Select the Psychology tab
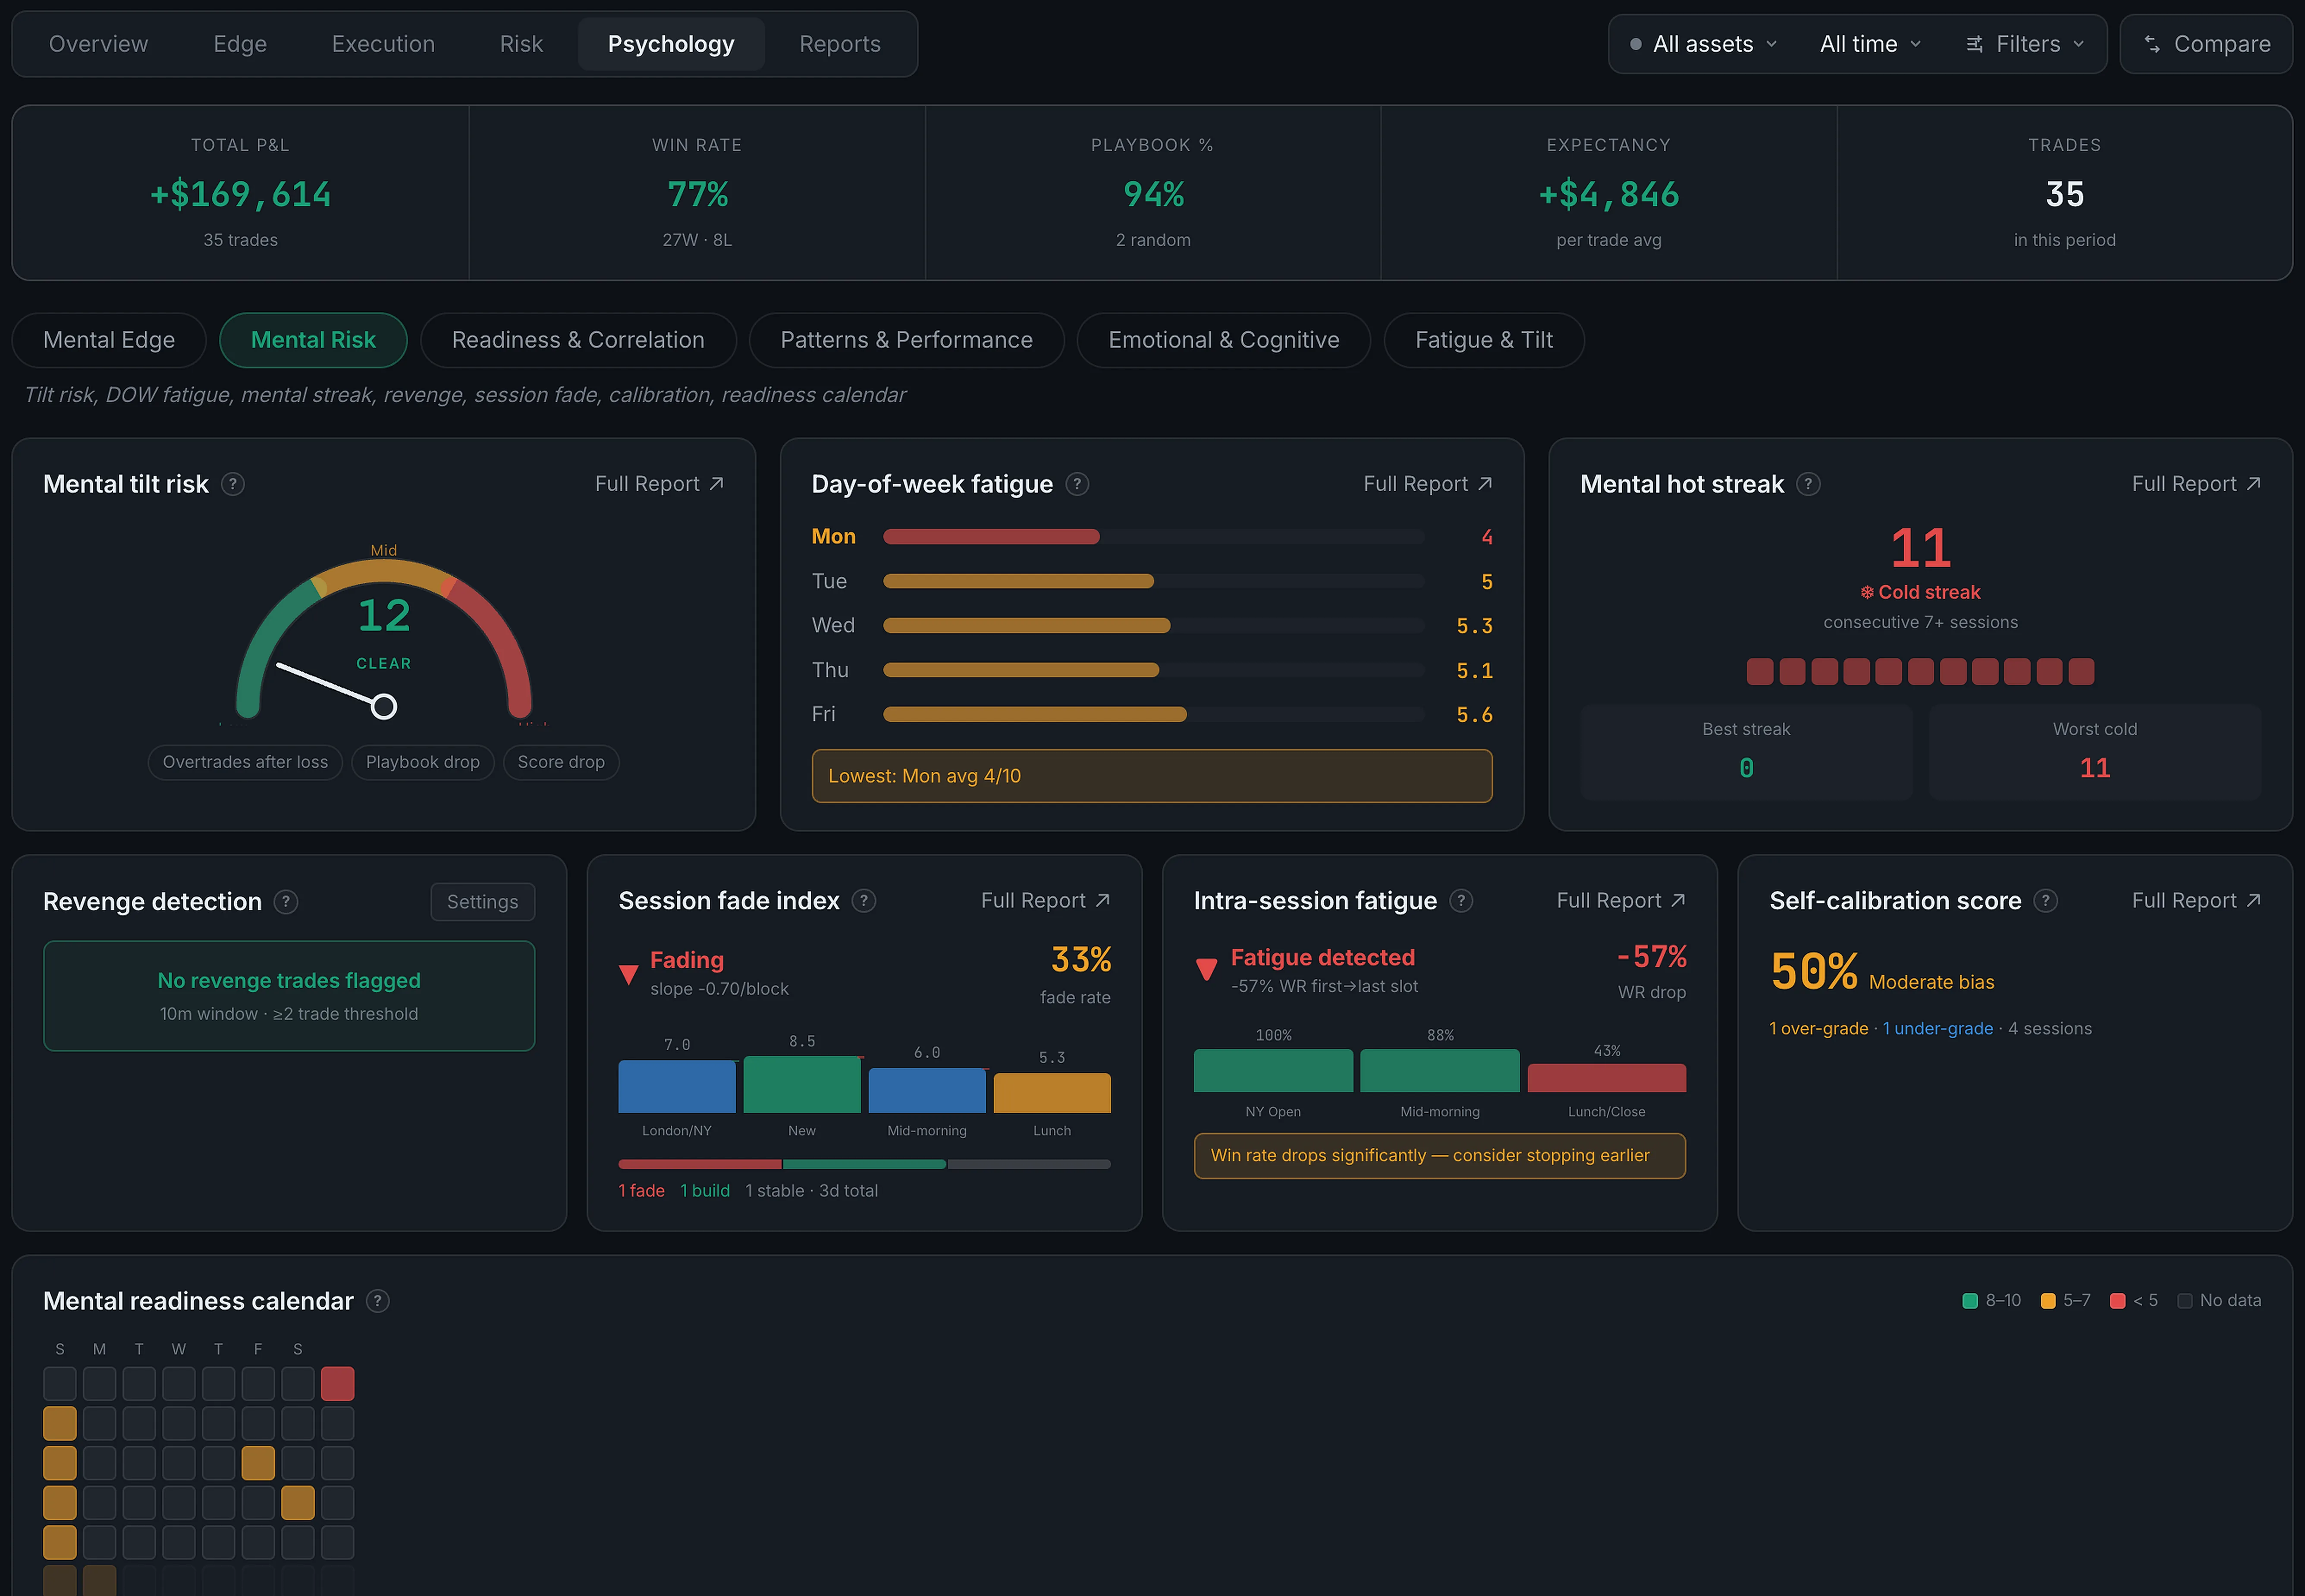 671,44
